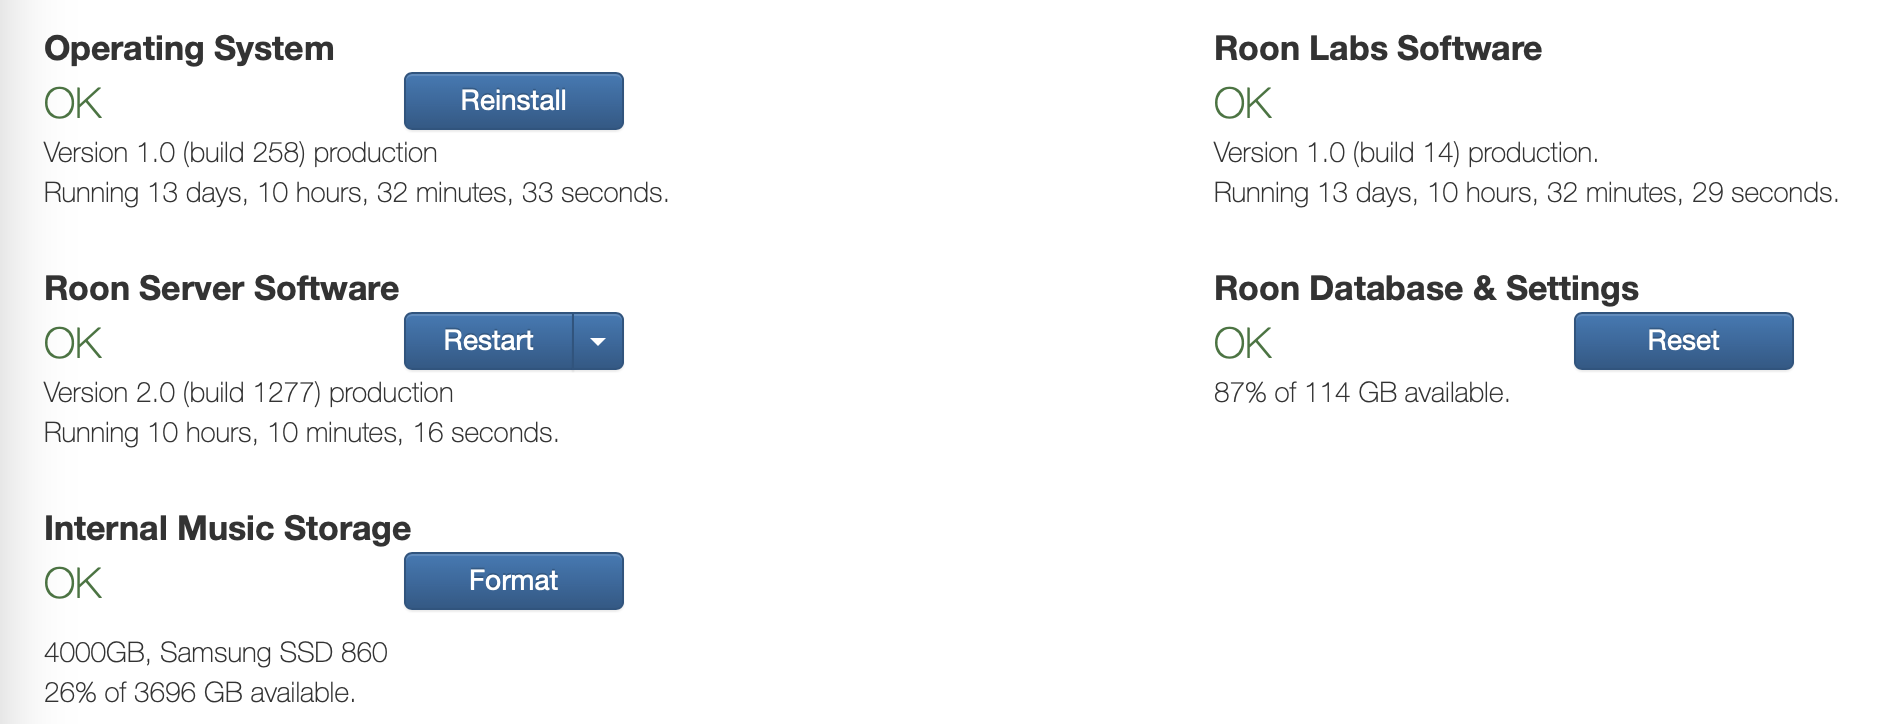Viewport: 1888px width, 724px height.
Task: Expand the Restart button dropdown arrow
Action: (x=598, y=341)
